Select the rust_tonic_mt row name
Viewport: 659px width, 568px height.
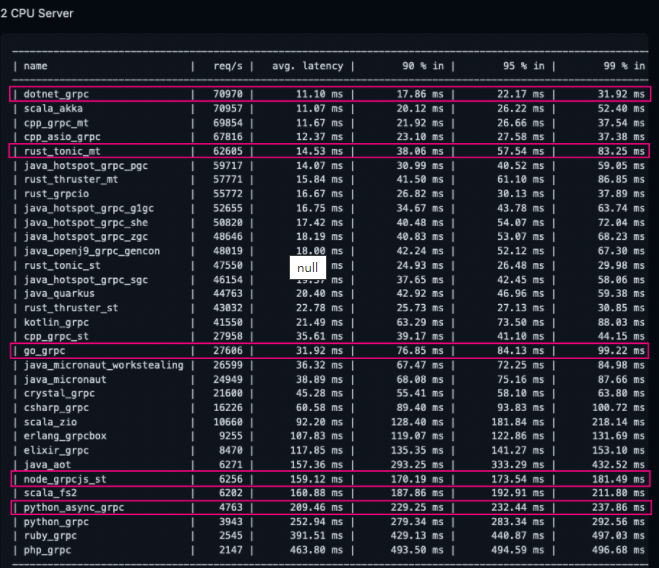pos(62,151)
